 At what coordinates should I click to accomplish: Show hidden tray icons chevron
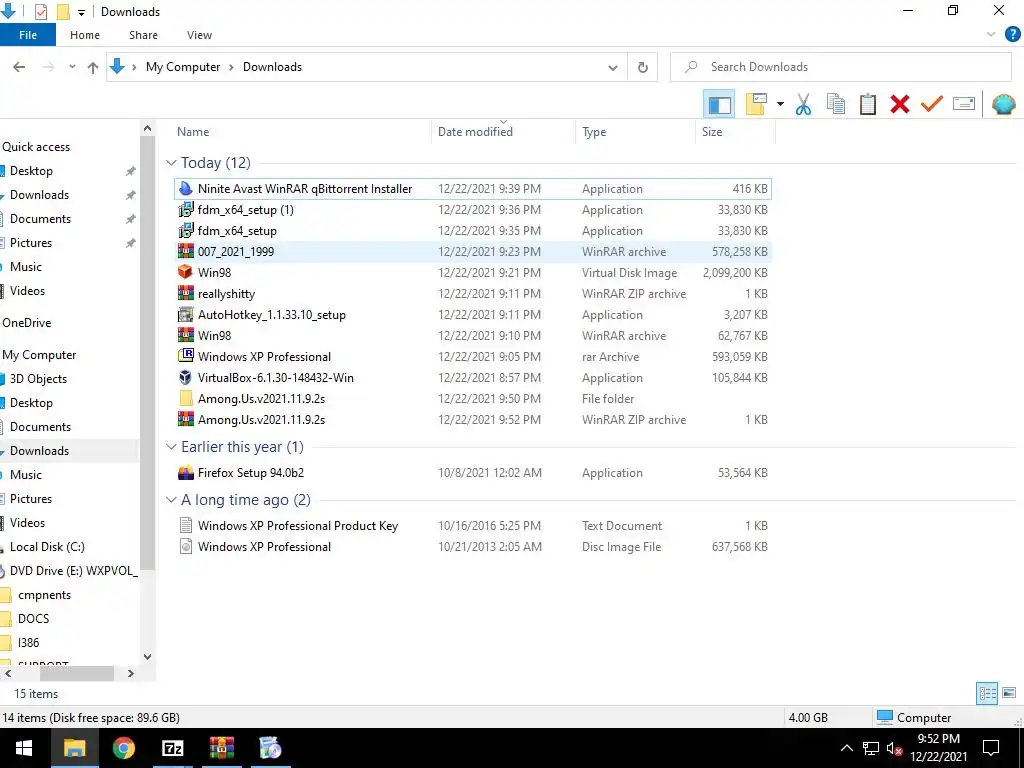846,748
